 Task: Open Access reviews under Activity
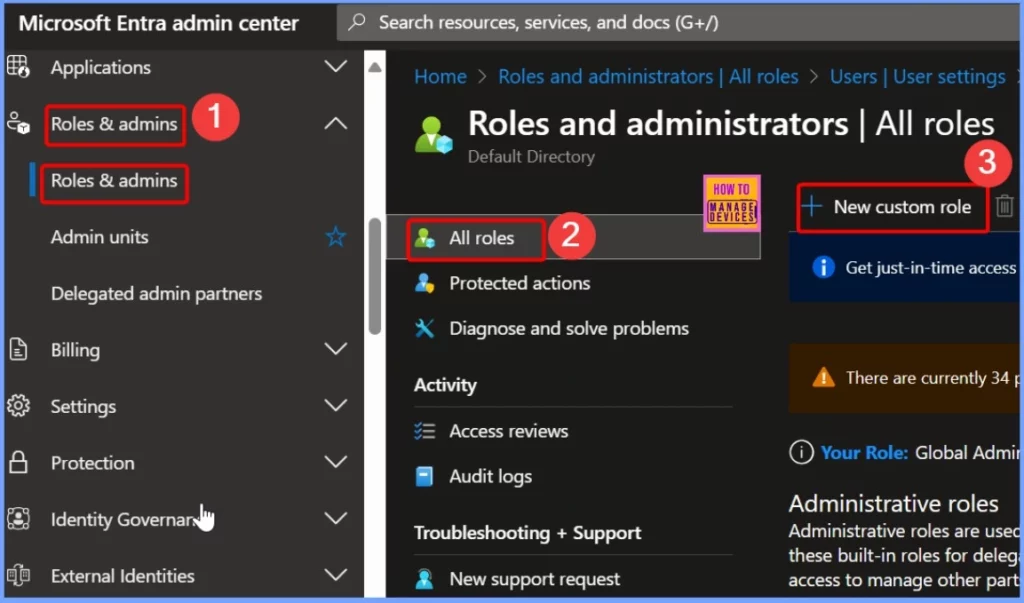[508, 431]
